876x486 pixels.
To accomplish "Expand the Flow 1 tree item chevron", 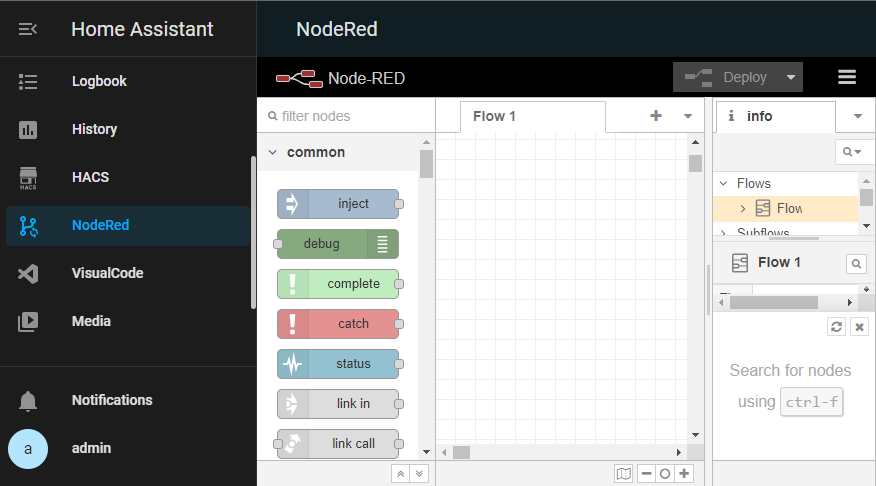I will [x=742, y=208].
